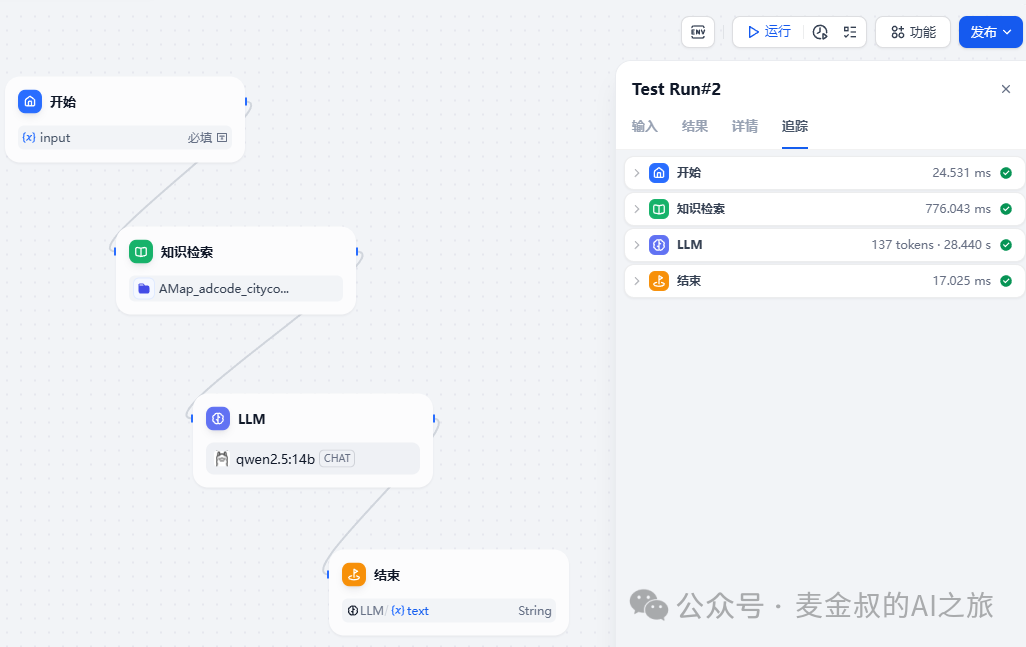Screen dimensions: 1026x647
Task: Open the 功能 features button
Action: point(913,32)
